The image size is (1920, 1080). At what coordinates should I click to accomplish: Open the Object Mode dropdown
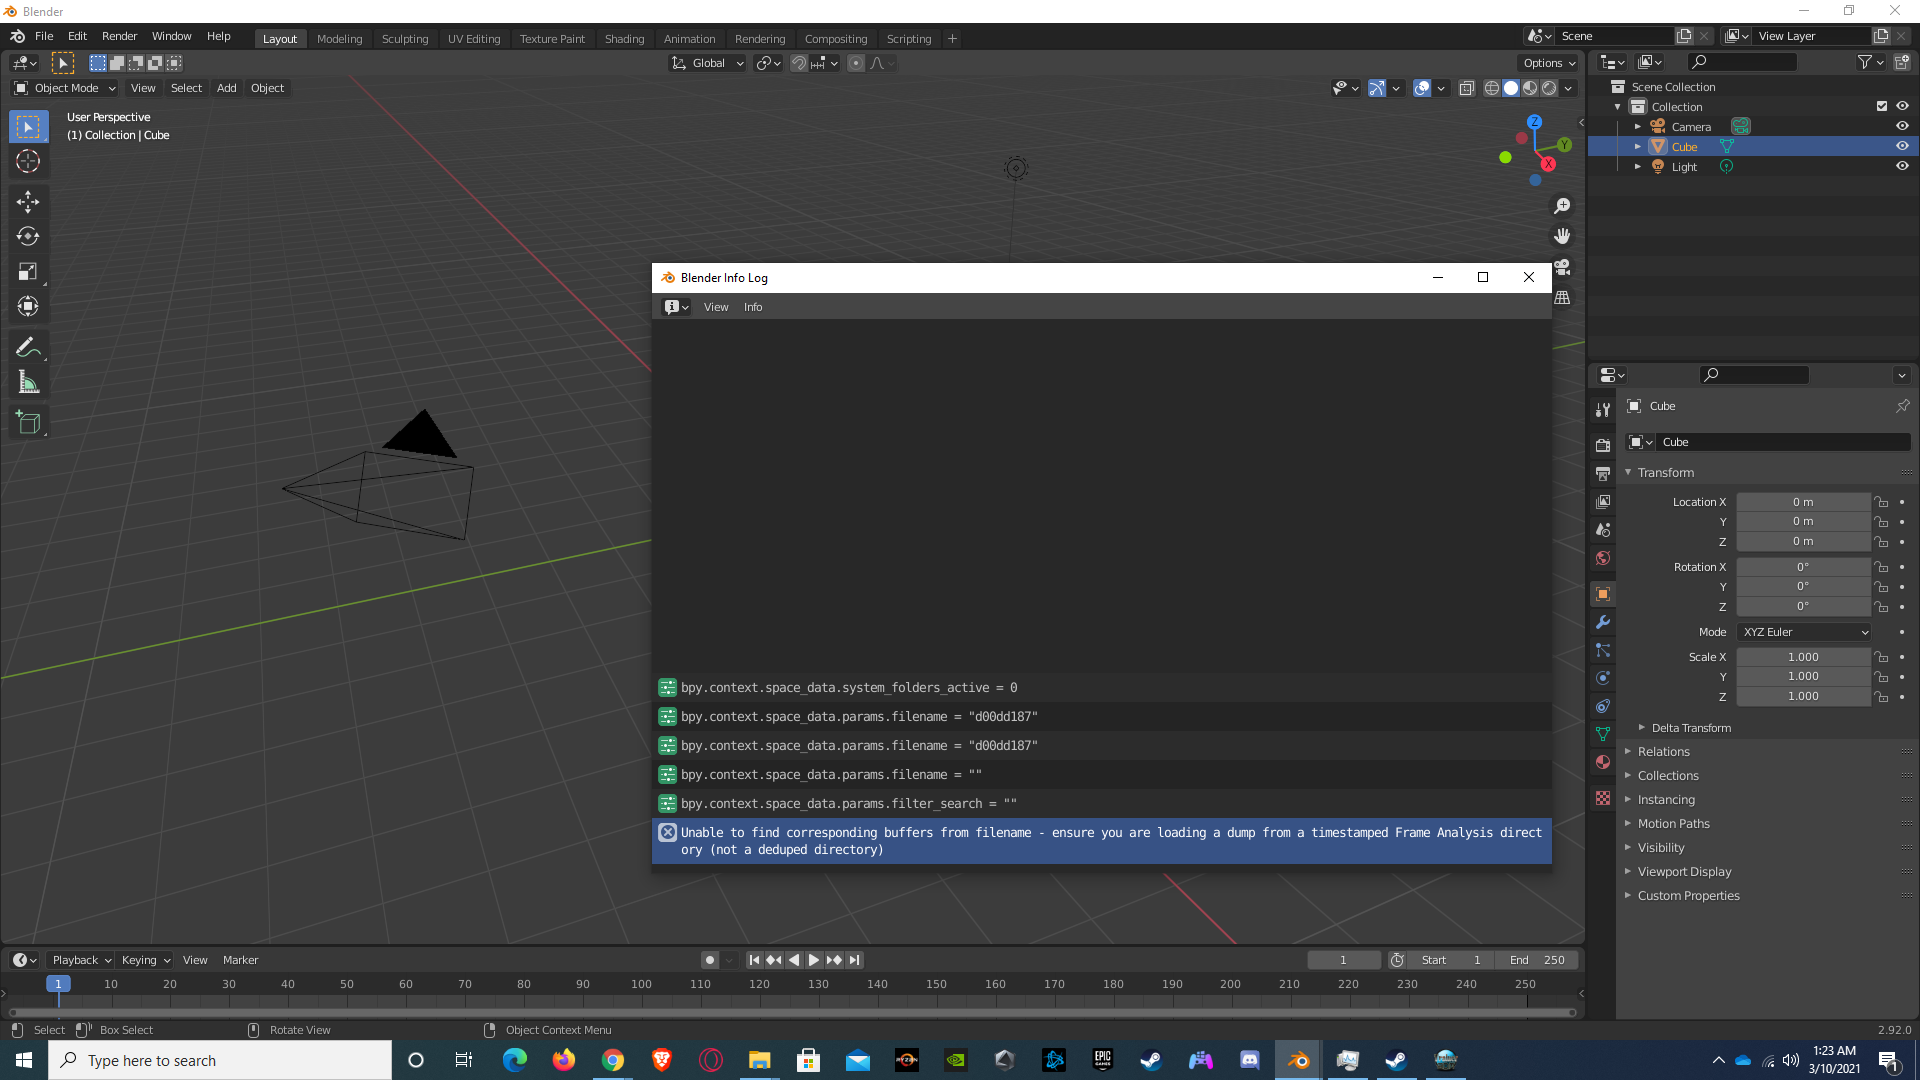(65, 88)
